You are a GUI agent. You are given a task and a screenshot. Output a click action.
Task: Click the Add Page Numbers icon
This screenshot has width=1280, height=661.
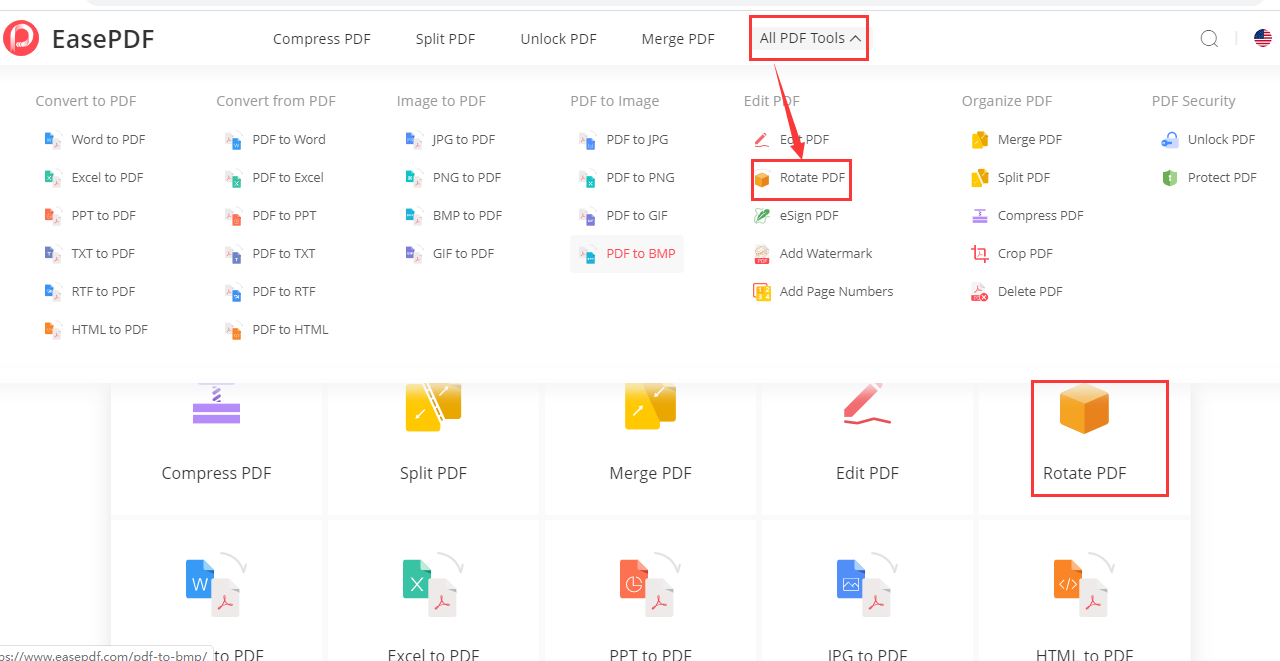[x=762, y=292]
